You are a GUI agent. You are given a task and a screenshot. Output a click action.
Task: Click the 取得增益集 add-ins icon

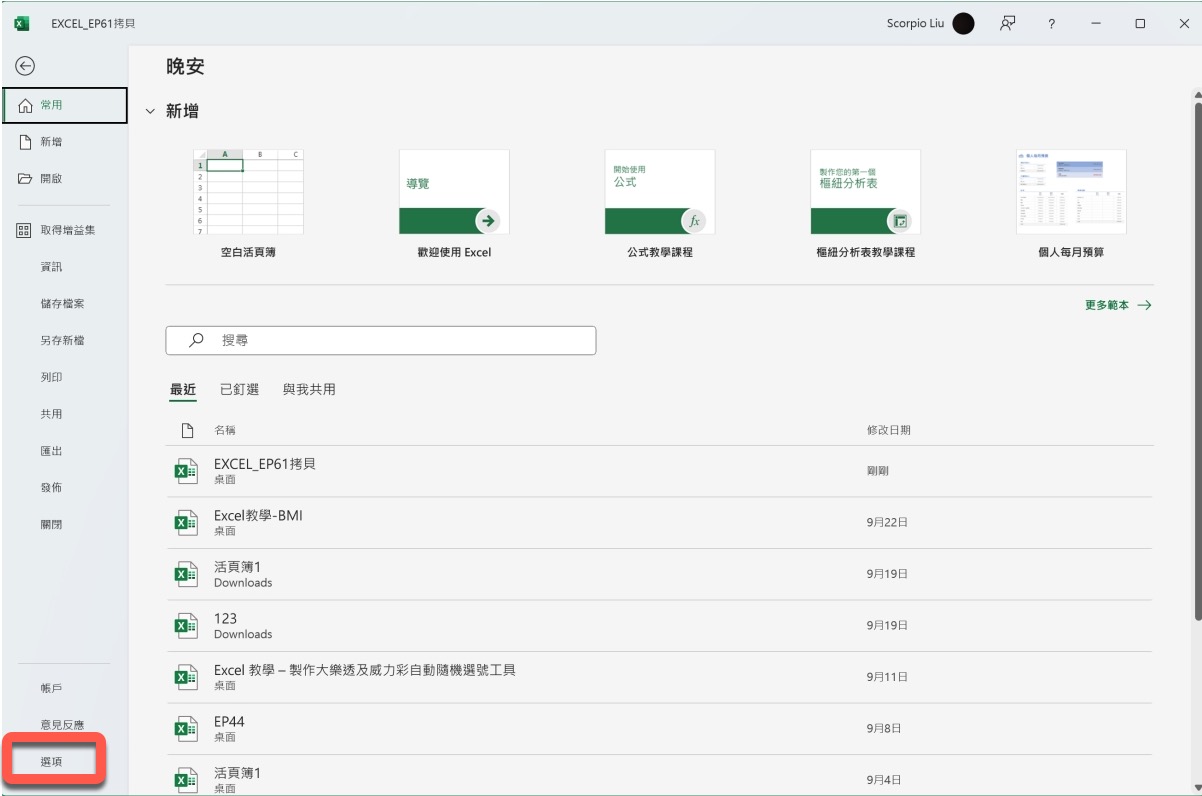(25, 230)
